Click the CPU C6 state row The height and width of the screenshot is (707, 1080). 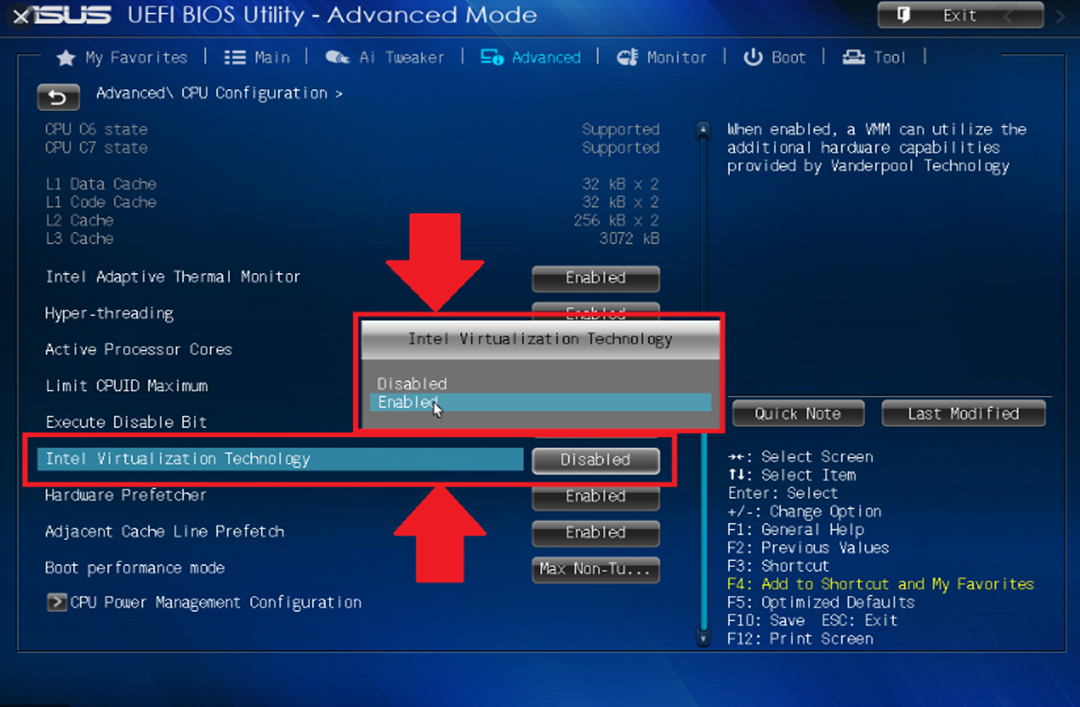(x=352, y=130)
